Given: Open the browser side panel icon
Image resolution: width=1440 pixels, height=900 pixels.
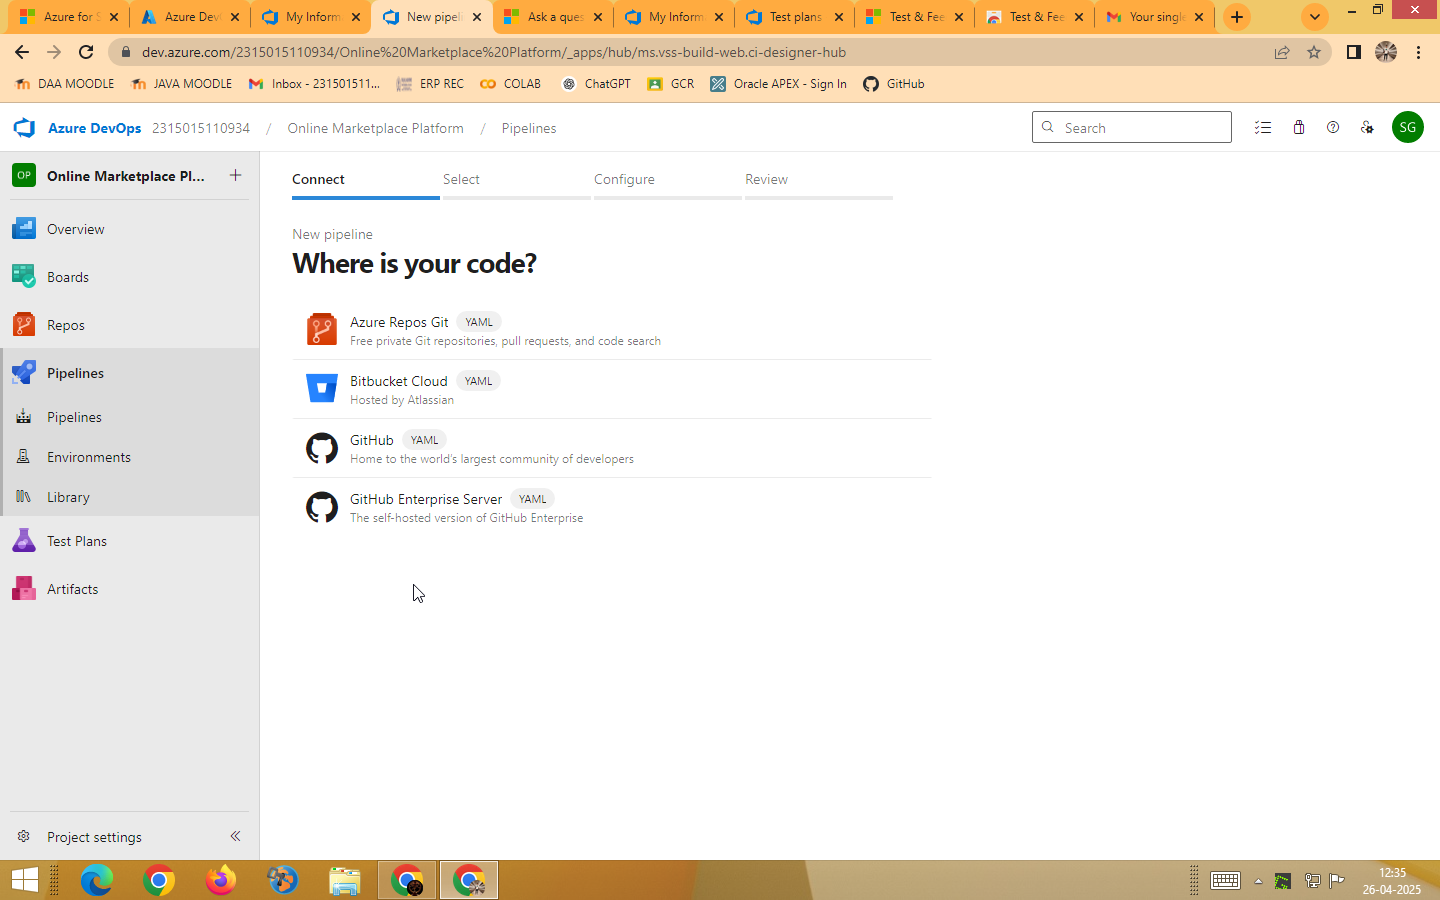Looking at the screenshot, I should 1353,52.
